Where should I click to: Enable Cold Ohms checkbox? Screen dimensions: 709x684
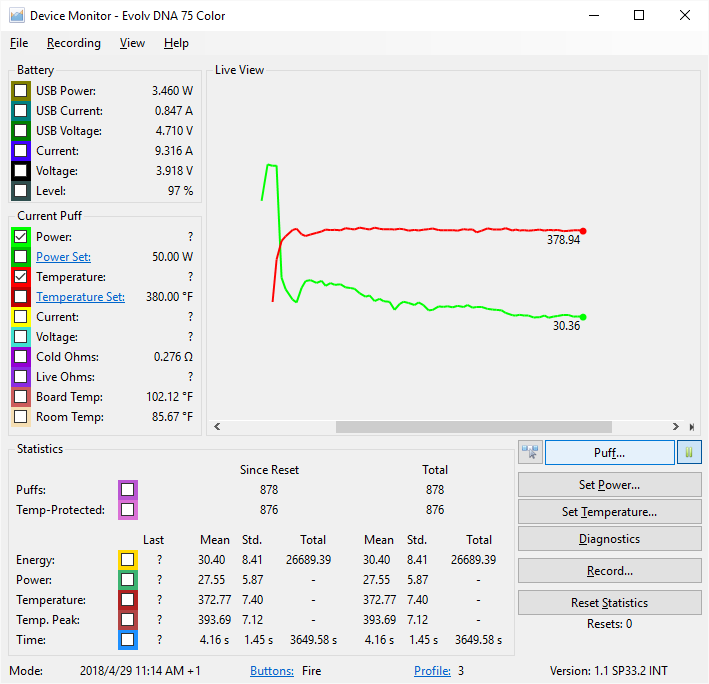coord(20,357)
